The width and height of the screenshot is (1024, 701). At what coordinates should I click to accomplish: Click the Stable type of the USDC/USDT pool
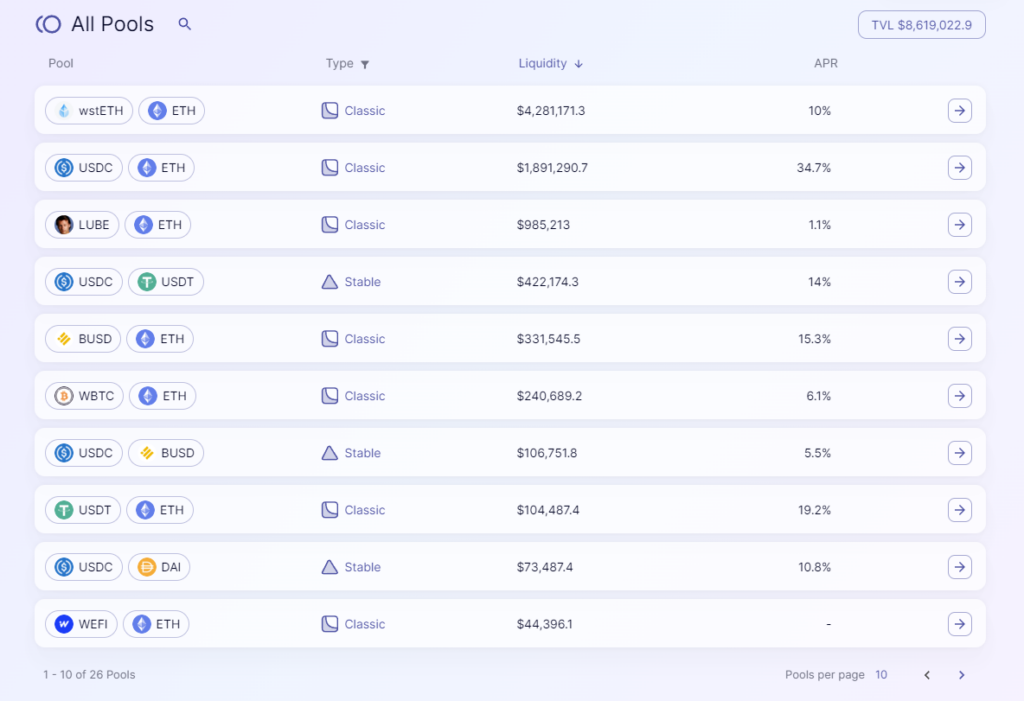(351, 282)
